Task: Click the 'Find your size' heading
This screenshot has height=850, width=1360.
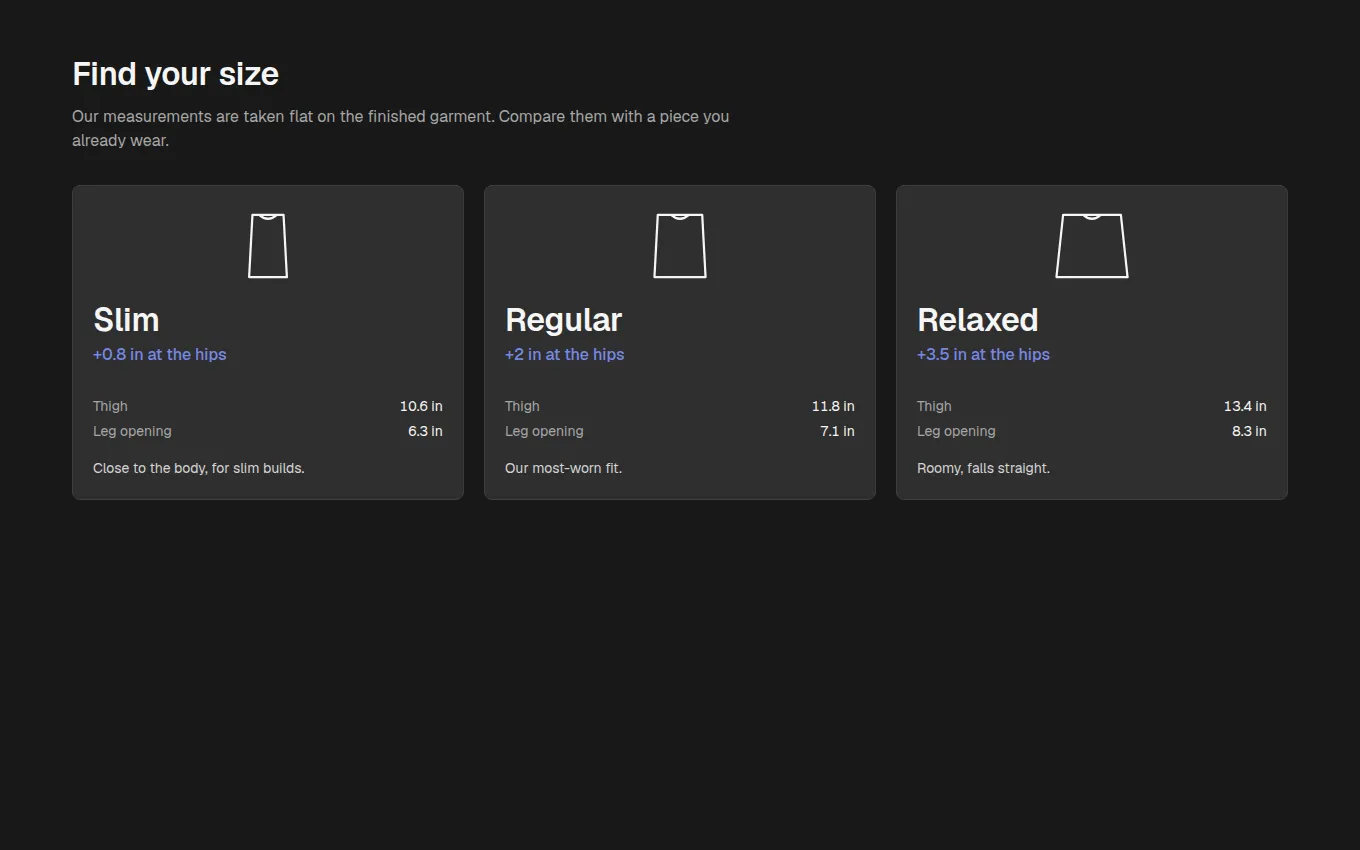Action: click(176, 74)
